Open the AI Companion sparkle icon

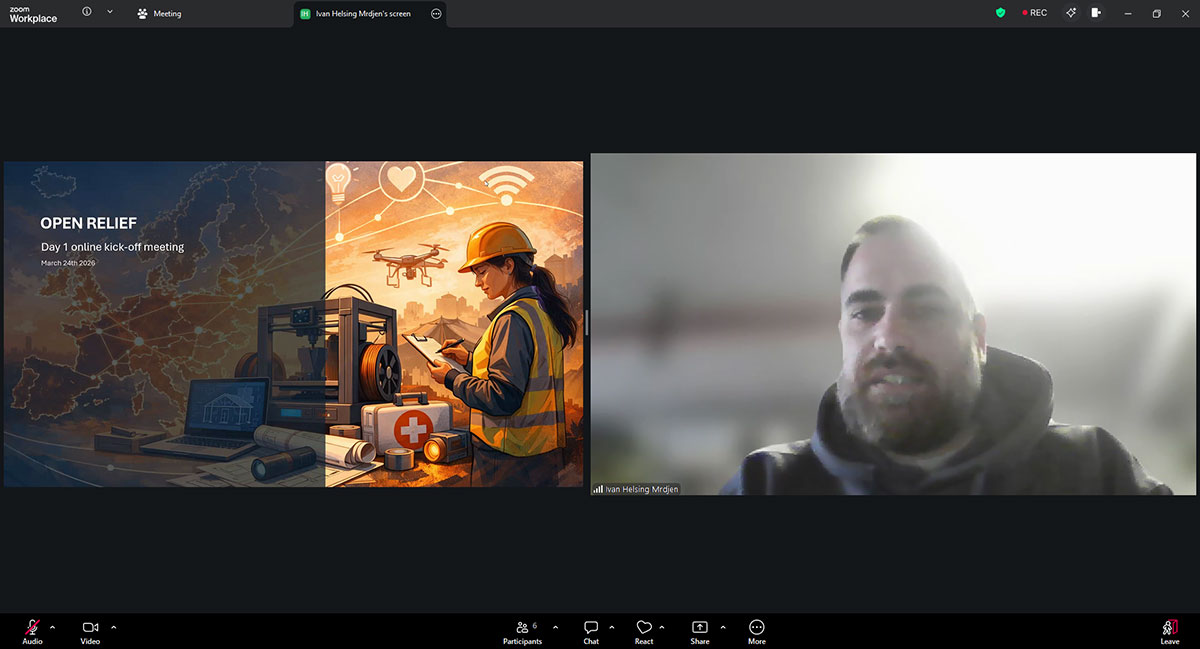(x=1071, y=13)
